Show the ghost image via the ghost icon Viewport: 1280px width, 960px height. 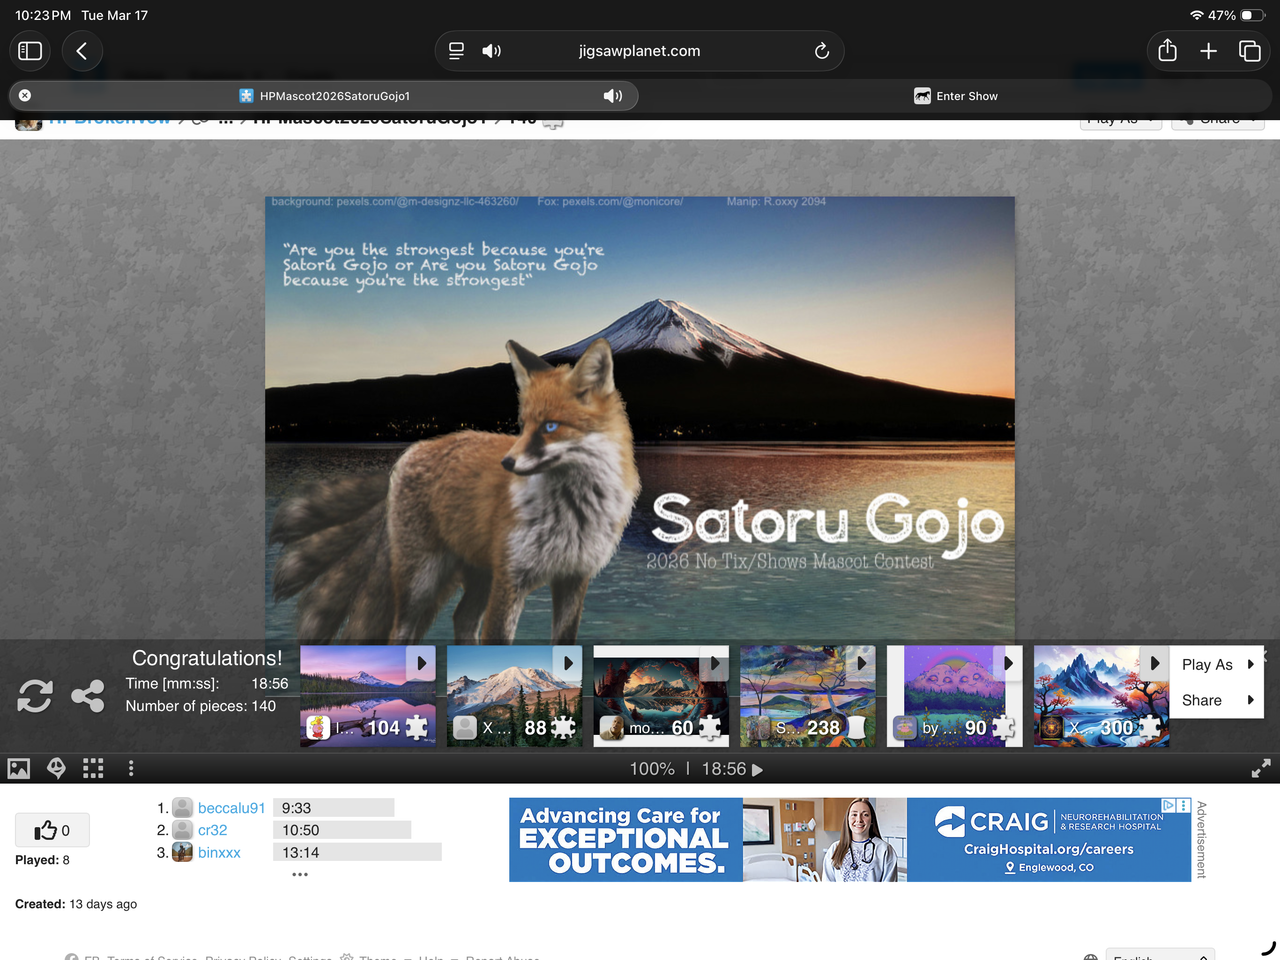tap(56, 768)
